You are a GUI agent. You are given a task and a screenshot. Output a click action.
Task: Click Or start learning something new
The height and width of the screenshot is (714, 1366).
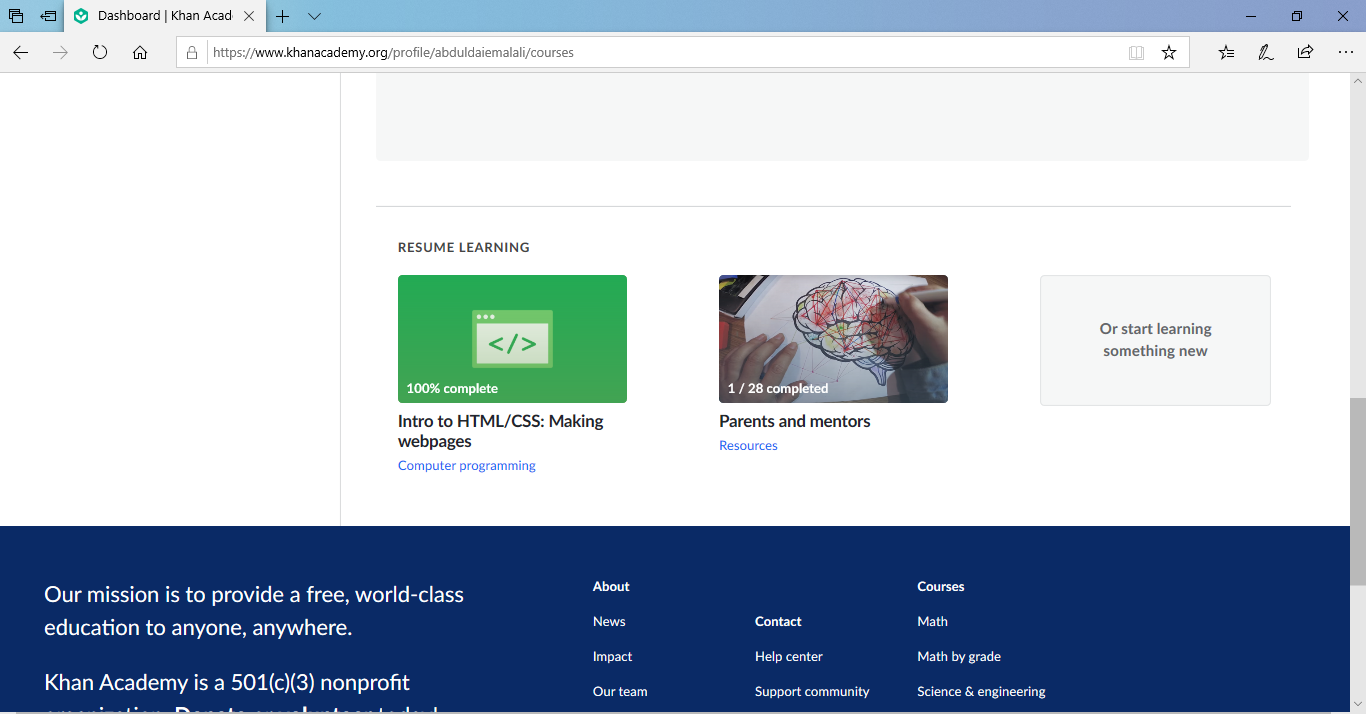1155,340
